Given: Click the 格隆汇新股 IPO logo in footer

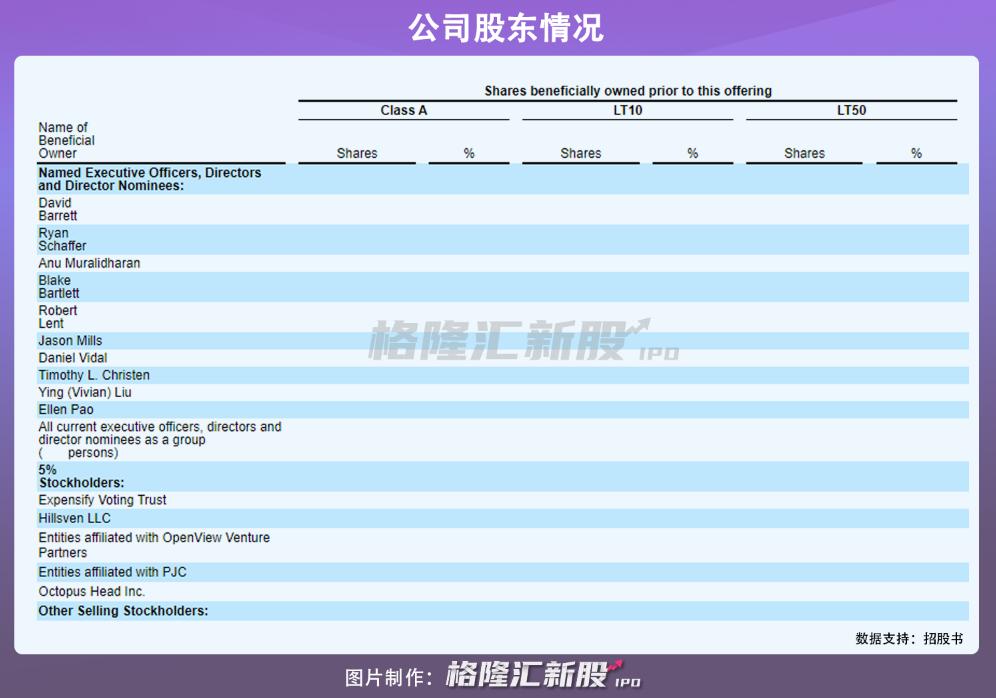Looking at the screenshot, I should click(543, 675).
